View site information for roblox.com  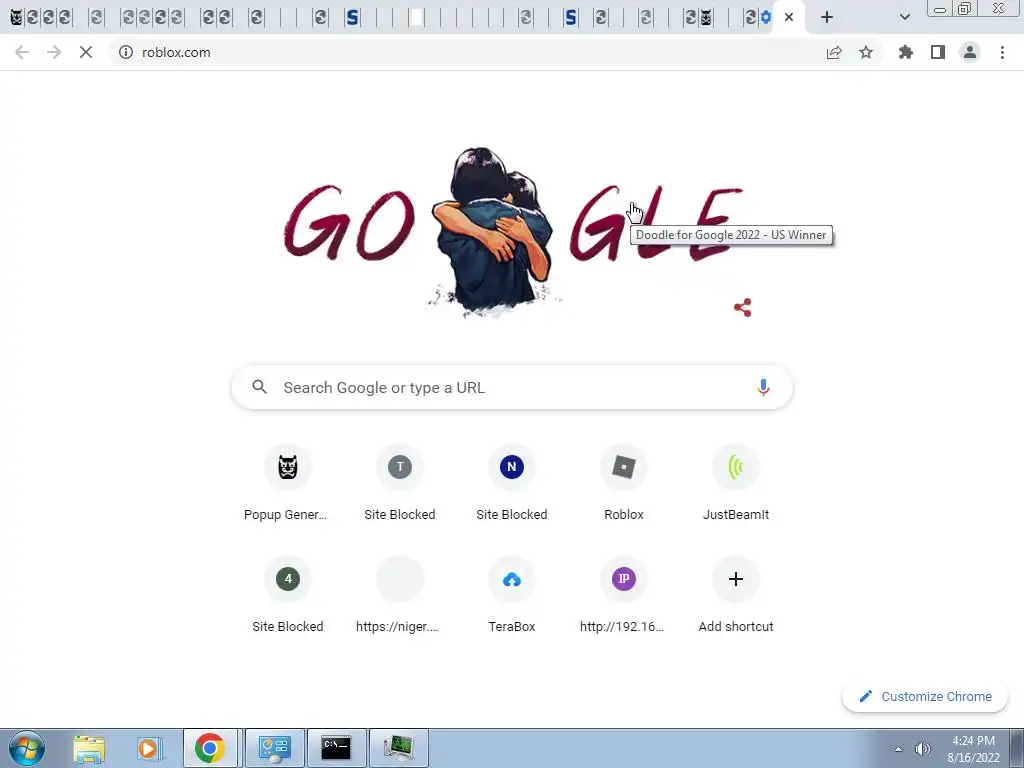click(126, 52)
